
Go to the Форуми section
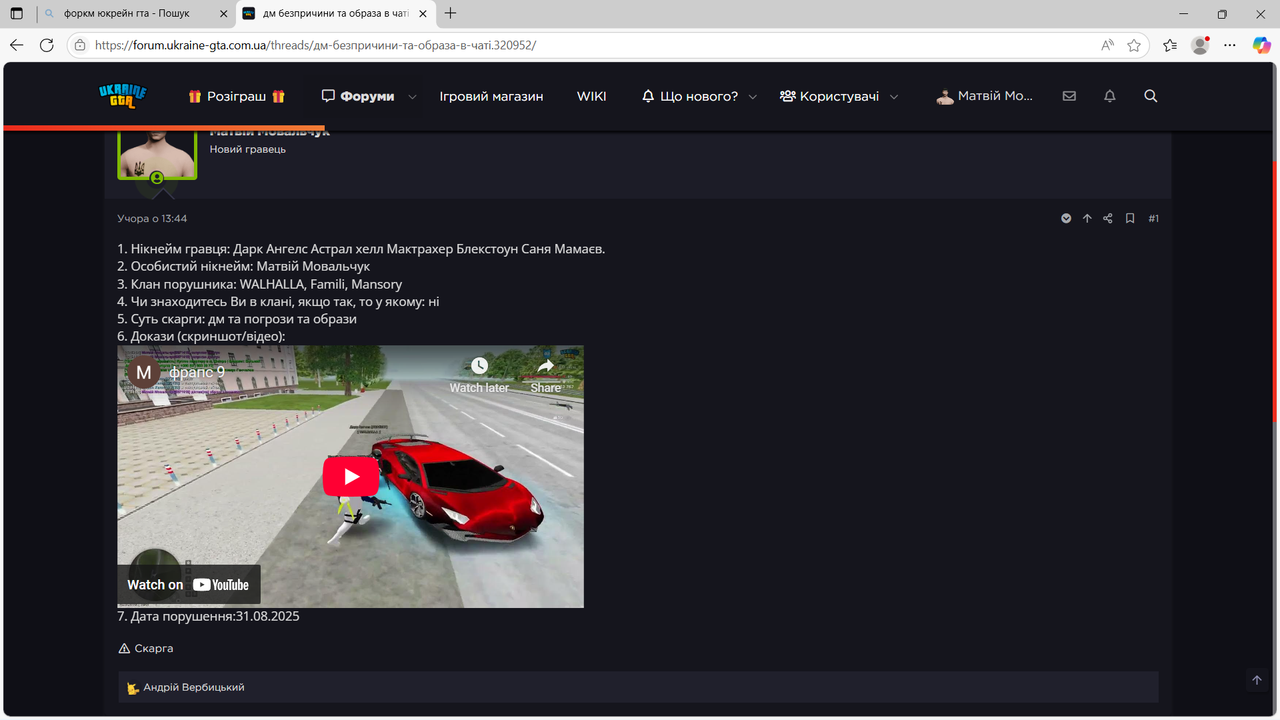(358, 96)
